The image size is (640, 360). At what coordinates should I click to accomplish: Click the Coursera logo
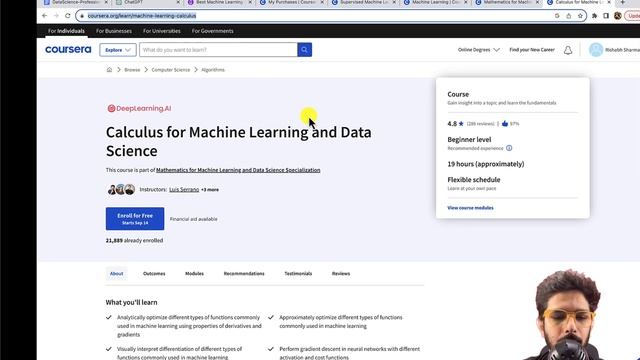68,49
